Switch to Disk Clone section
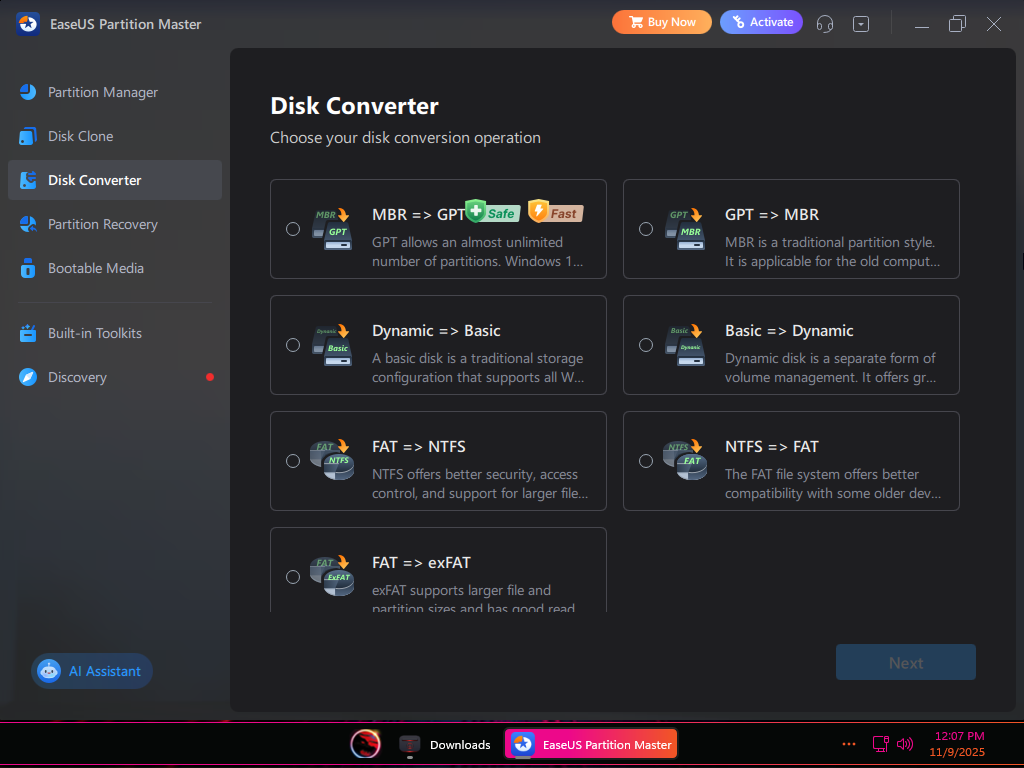1024x768 pixels. click(115, 136)
